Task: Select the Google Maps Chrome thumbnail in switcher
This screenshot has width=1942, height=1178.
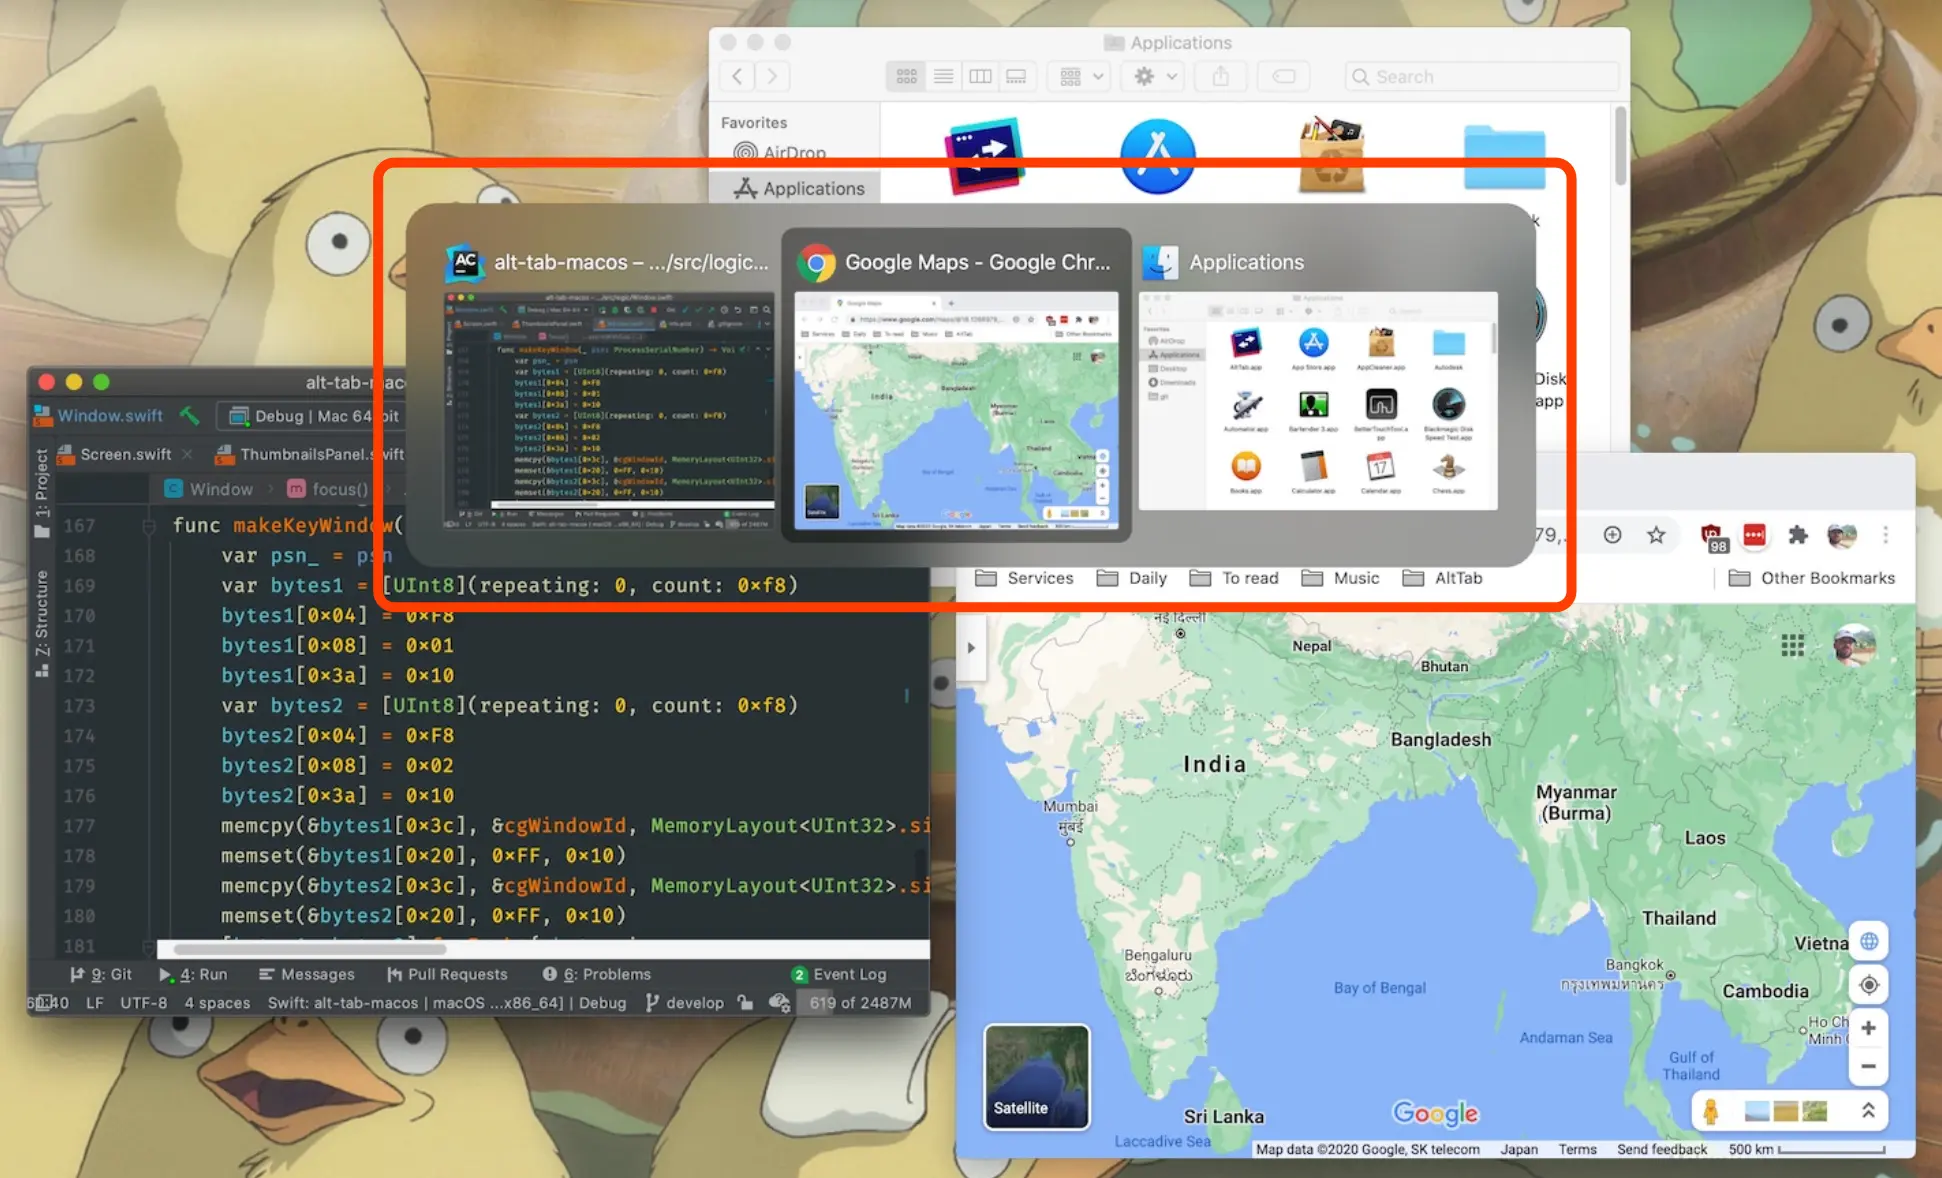Action: [956, 411]
